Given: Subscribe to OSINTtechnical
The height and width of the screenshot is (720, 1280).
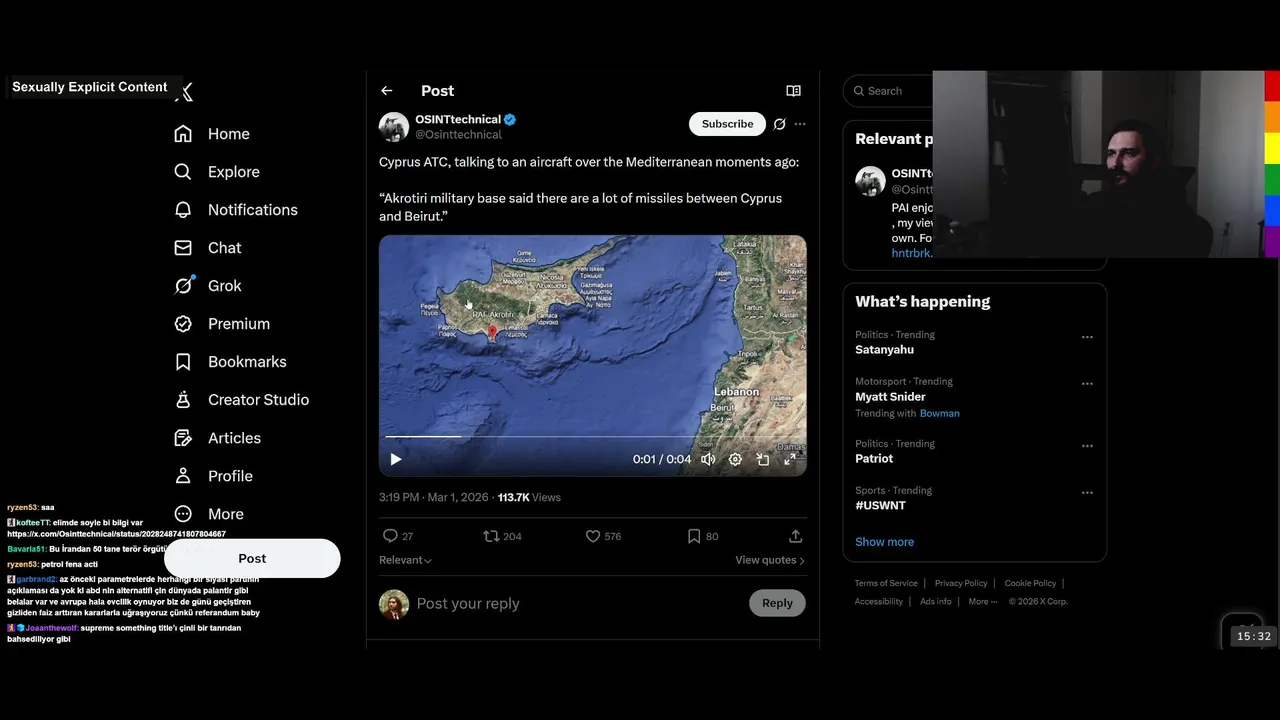Looking at the screenshot, I should tap(727, 124).
